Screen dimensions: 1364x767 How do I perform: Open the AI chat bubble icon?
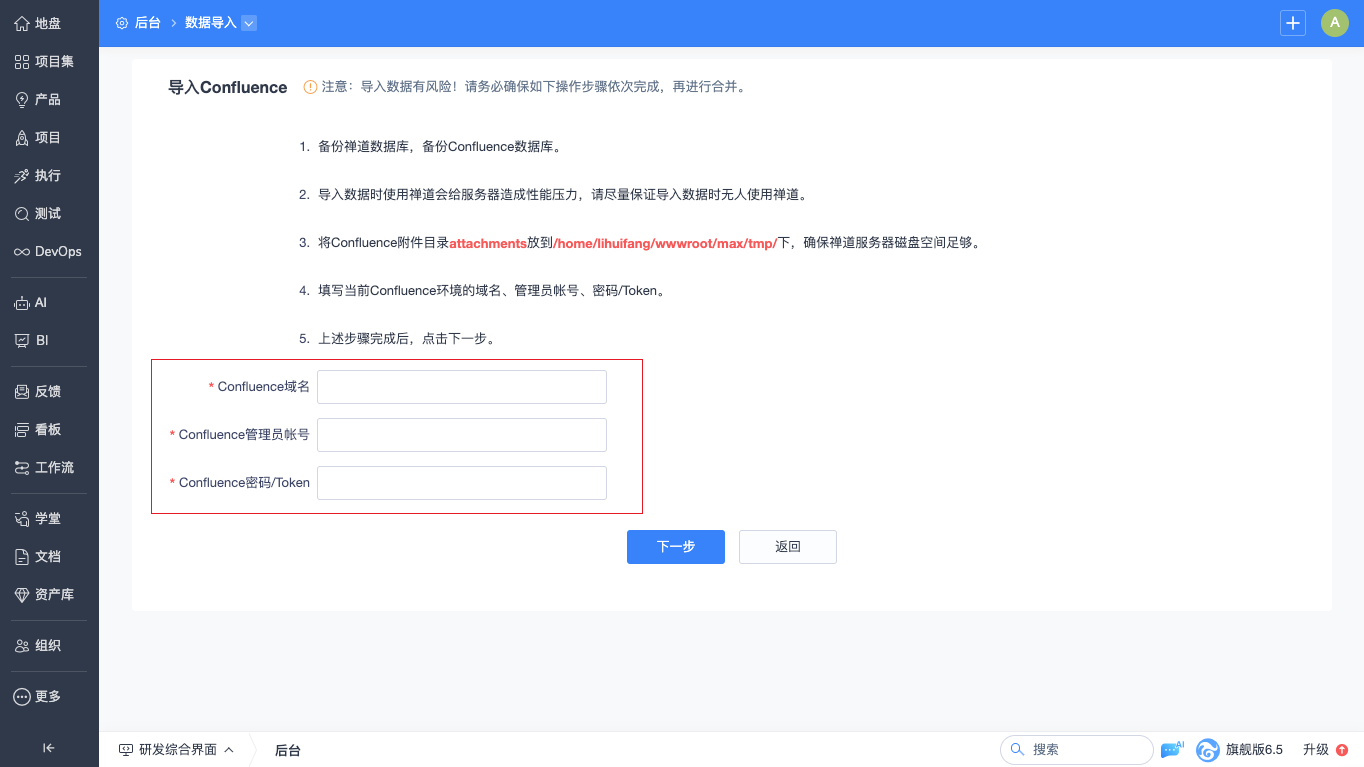click(x=1172, y=750)
